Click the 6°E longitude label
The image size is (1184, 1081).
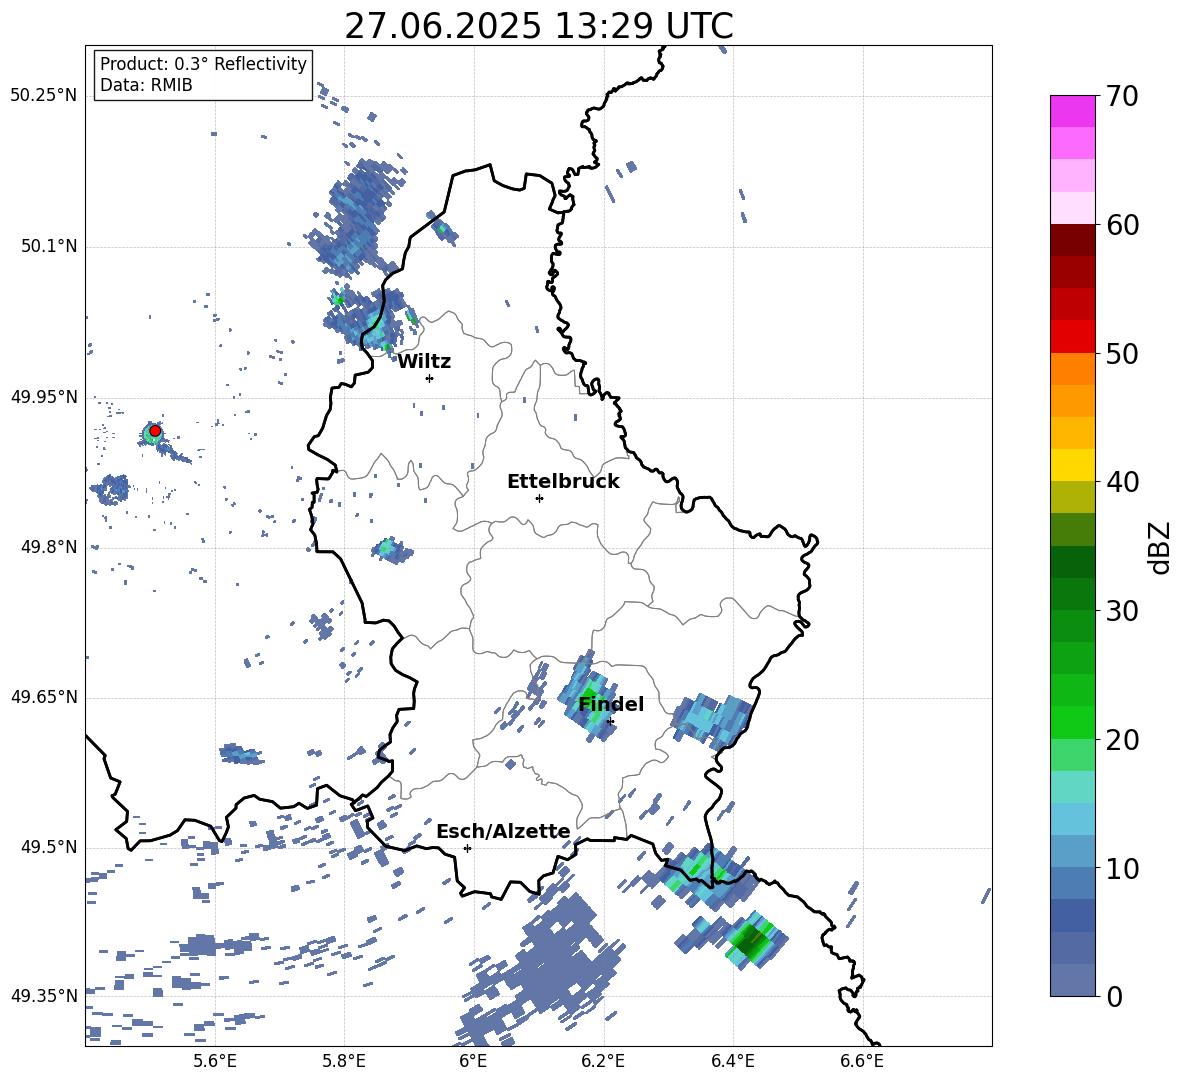pyautogui.click(x=473, y=1061)
